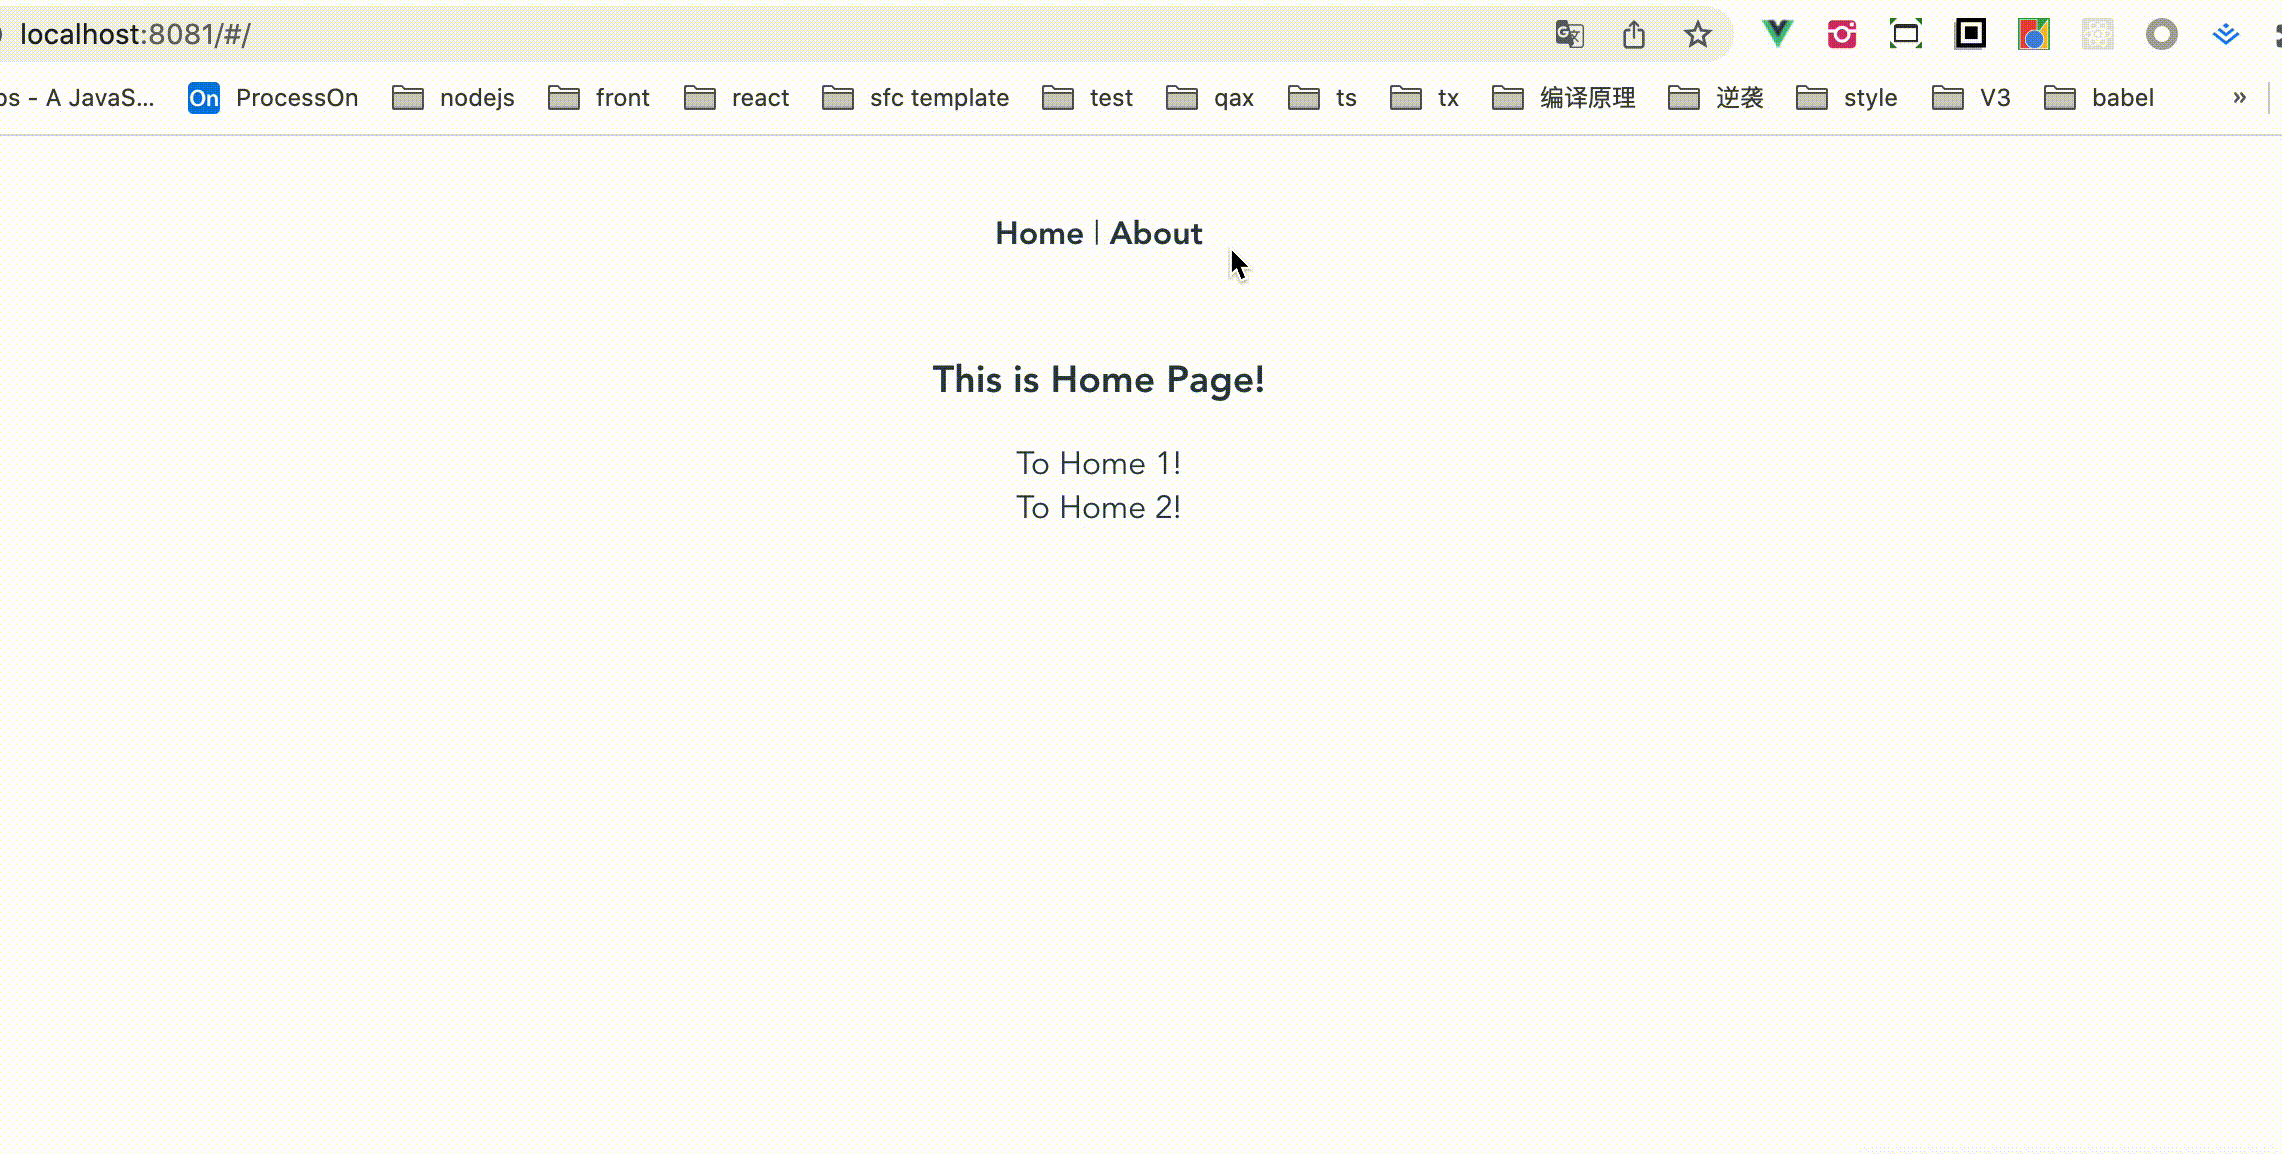Click the pink camera extension icon
2282x1154 pixels.
pyautogui.click(x=1841, y=35)
